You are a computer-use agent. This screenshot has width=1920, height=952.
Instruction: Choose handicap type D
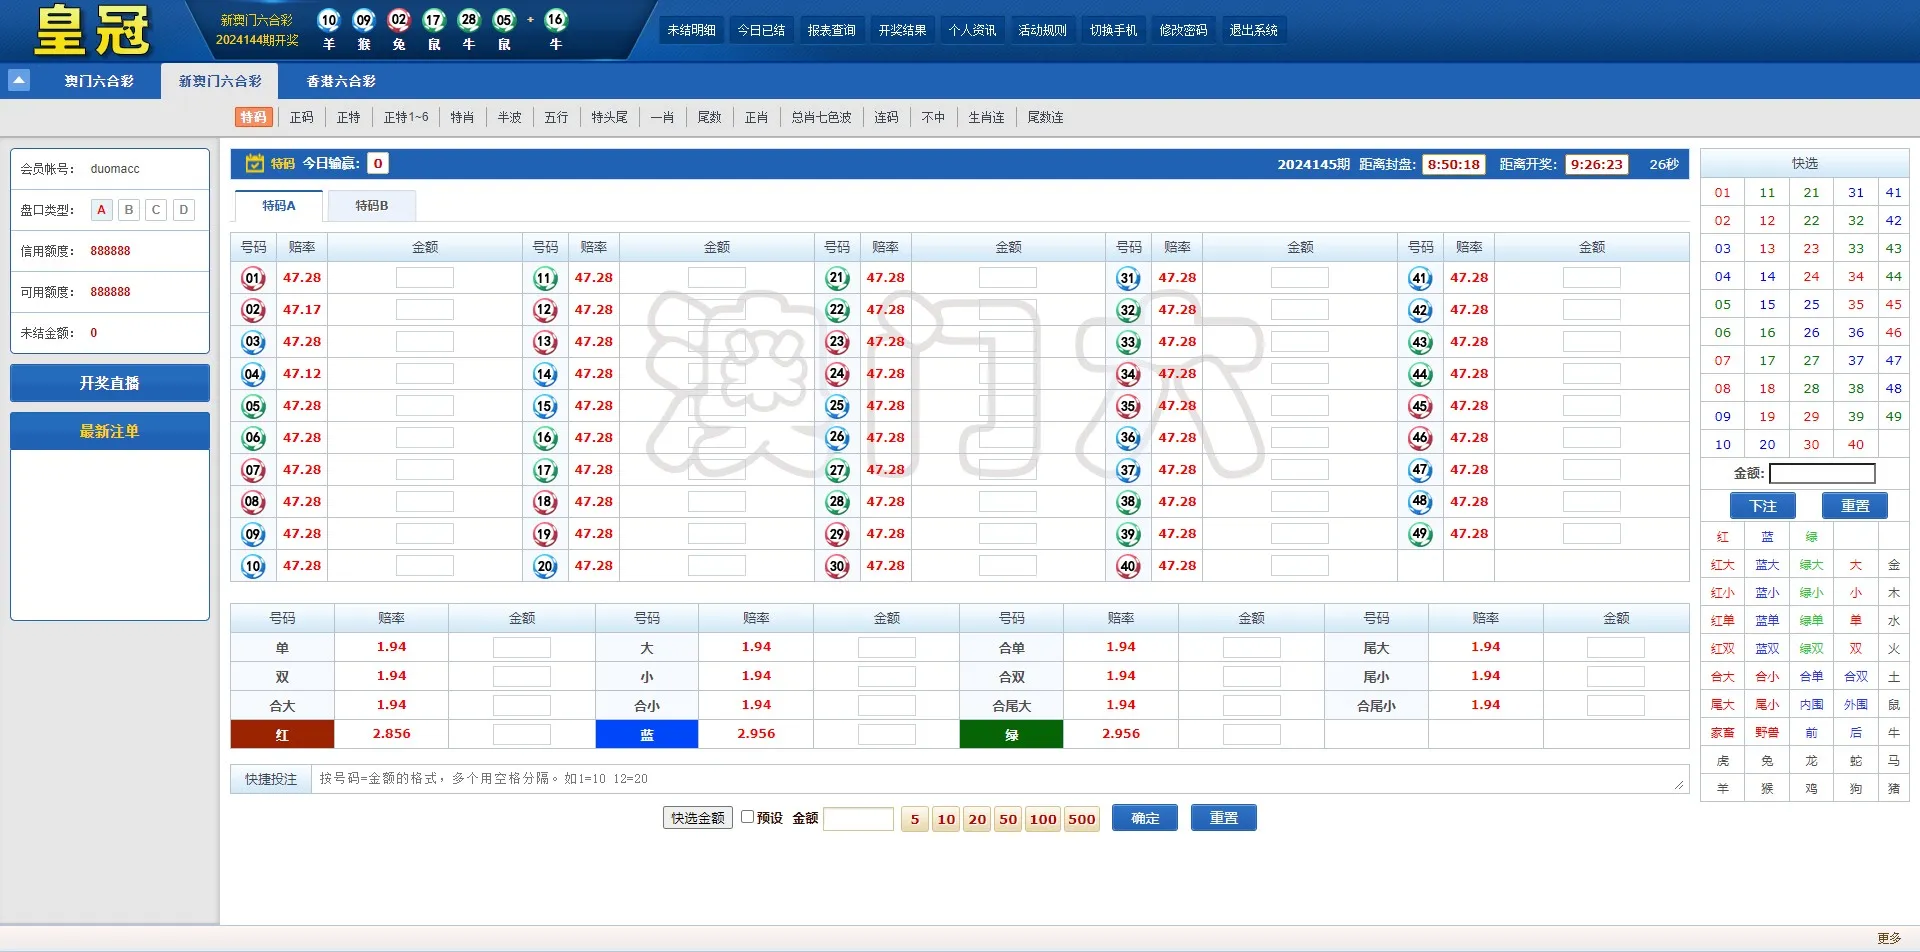click(x=183, y=210)
